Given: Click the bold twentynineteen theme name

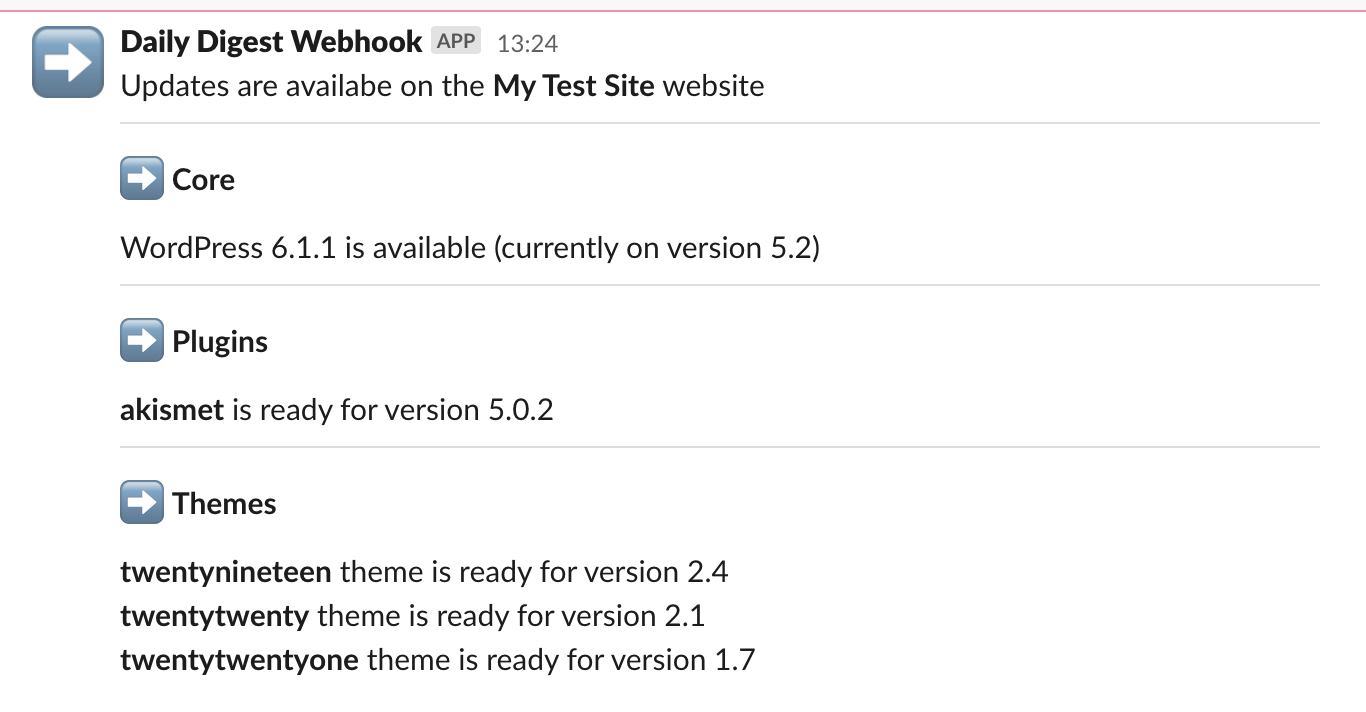Looking at the screenshot, I should click(x=225, y=572).
